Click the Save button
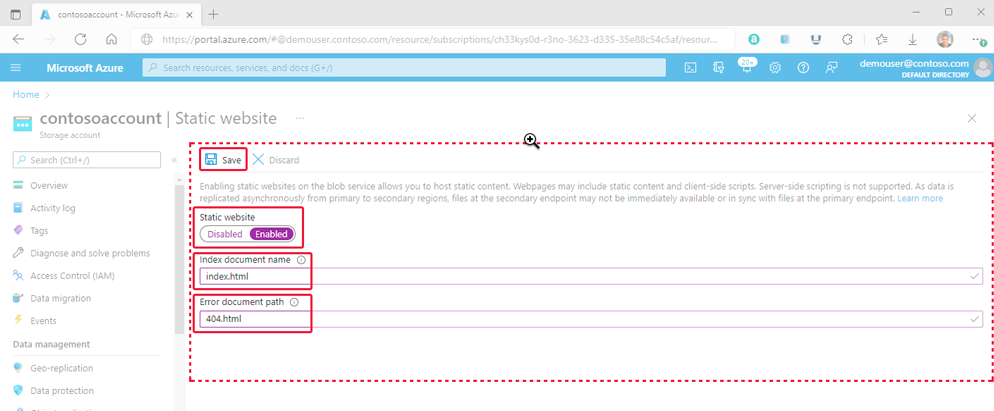The height and width of the screenshot is (411, 994). (x=223, y=160)
